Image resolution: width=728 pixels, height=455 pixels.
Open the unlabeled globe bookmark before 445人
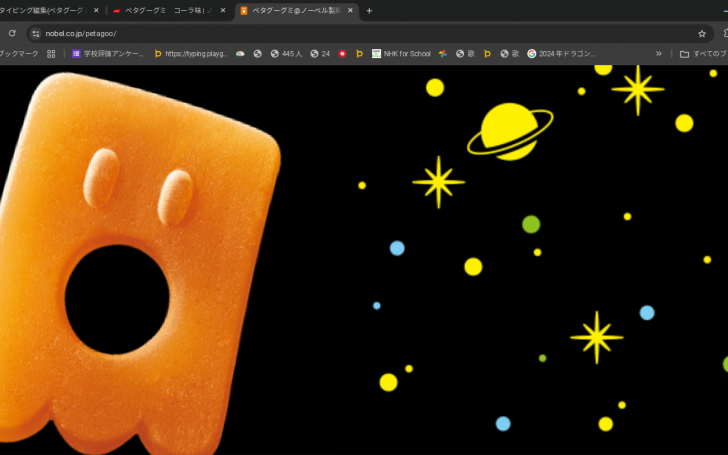pyautogui.click(x=258, y=54)
